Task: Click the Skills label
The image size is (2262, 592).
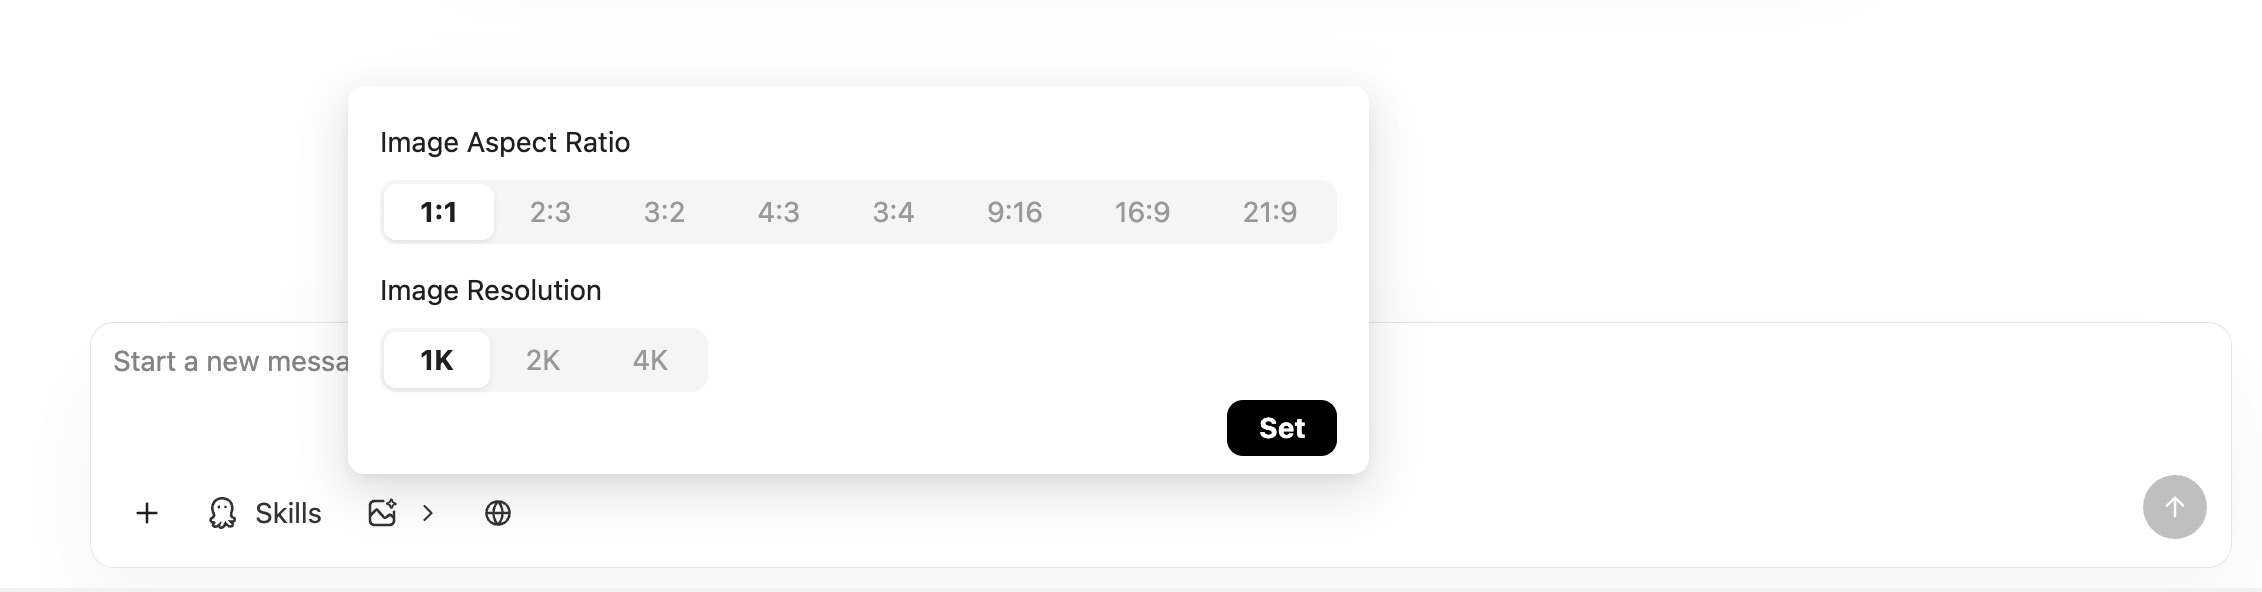Action: pyautogui.click(x=288, y=513)
